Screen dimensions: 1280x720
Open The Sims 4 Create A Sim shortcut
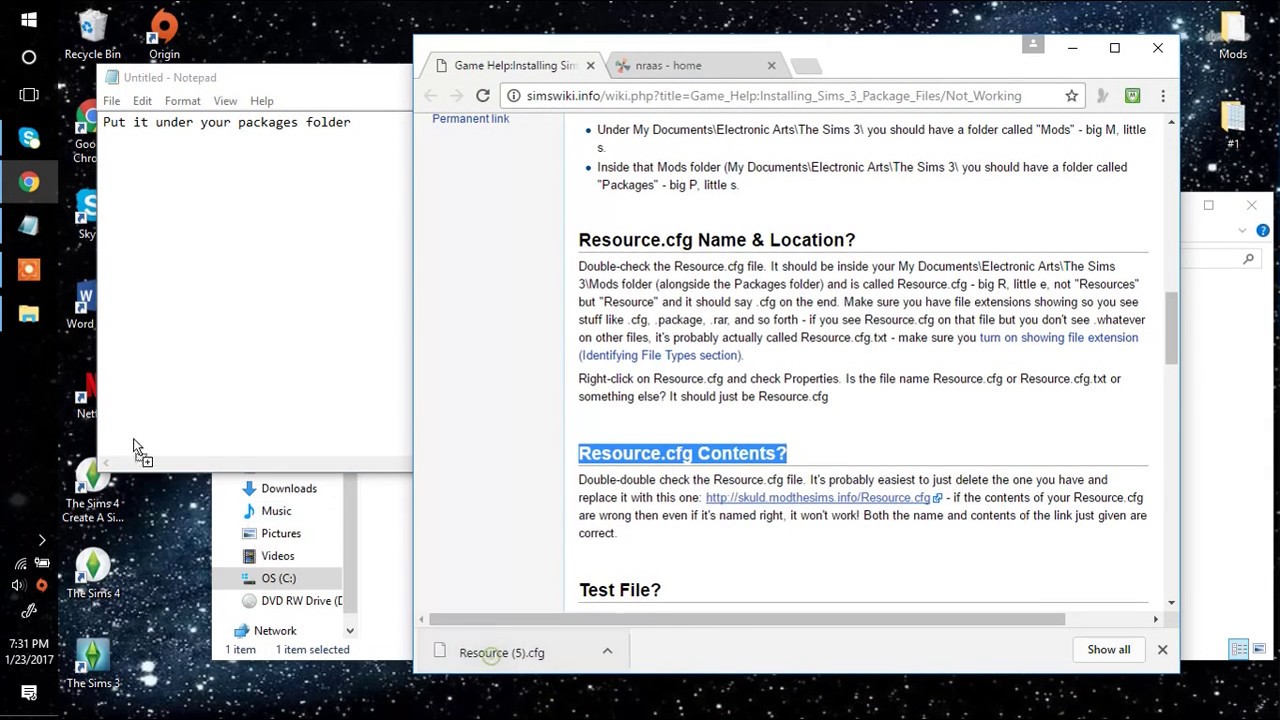pyautogui.click(x=93, y=491)
